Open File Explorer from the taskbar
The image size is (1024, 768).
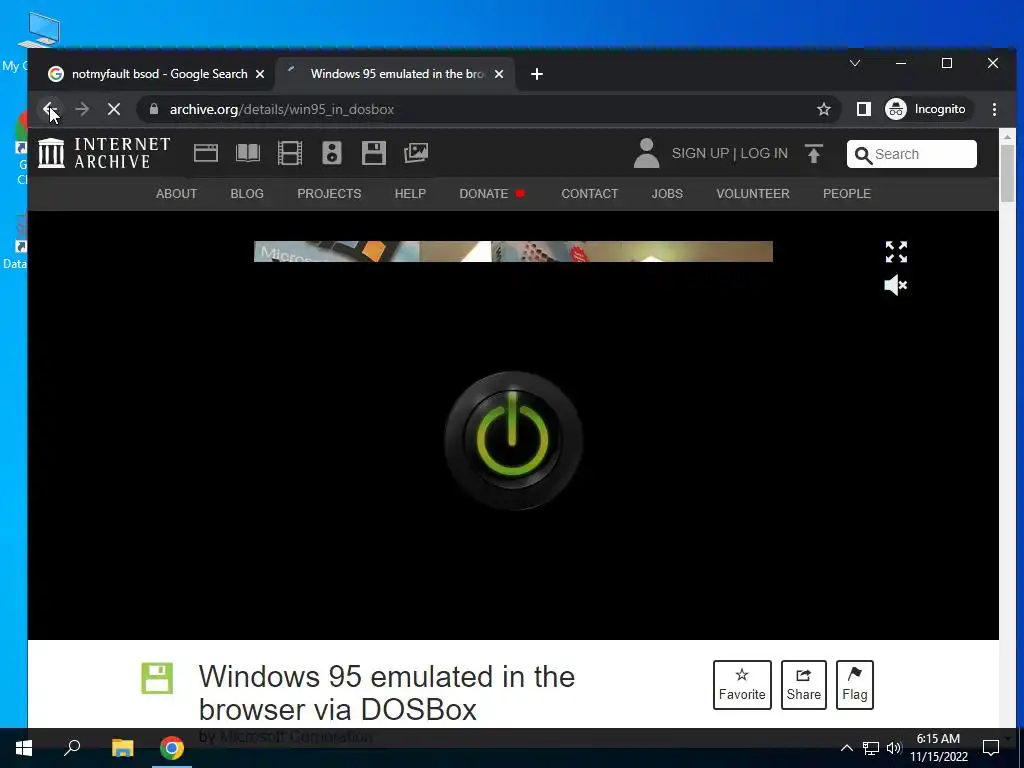click(x=122, y=748)
